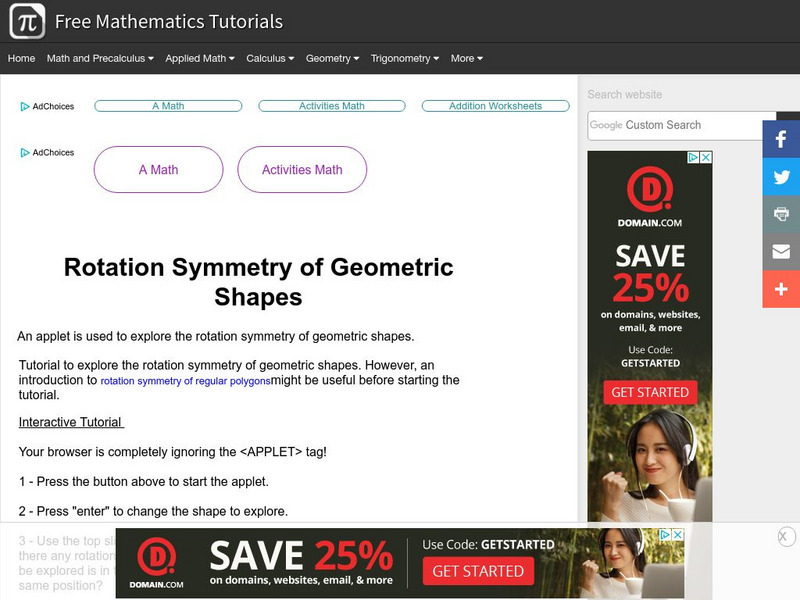Image resolution: width=800 pixels, height=600 pixels.
Task: Expand the Applied Math dropdown
Action: [x=199, y=58]
